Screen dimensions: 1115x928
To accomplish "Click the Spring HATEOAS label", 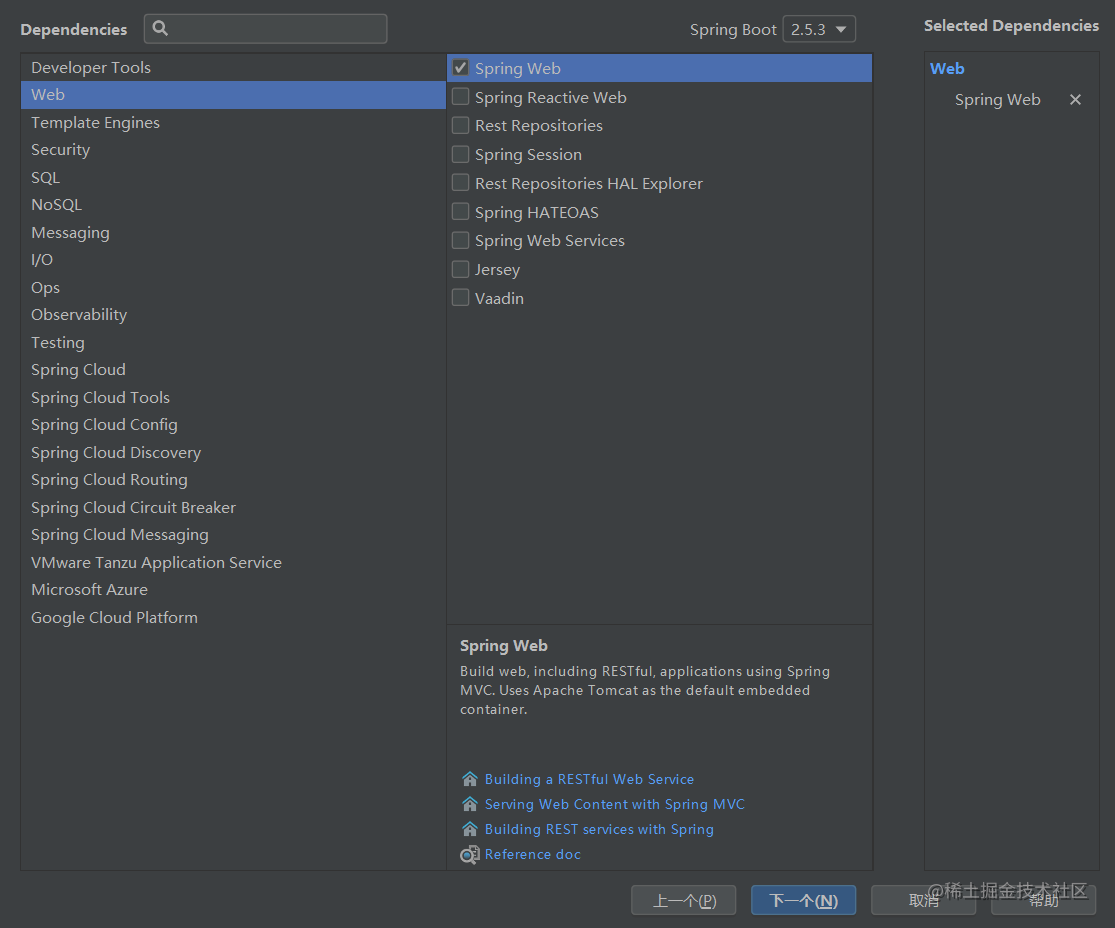I will pyautogui.click(x=537, y=212).
